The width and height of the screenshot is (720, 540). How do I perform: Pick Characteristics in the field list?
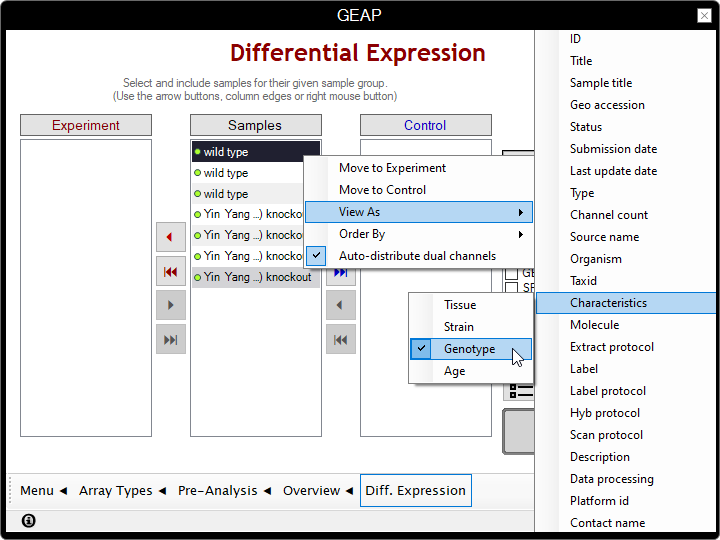click(x=608, y=303)
